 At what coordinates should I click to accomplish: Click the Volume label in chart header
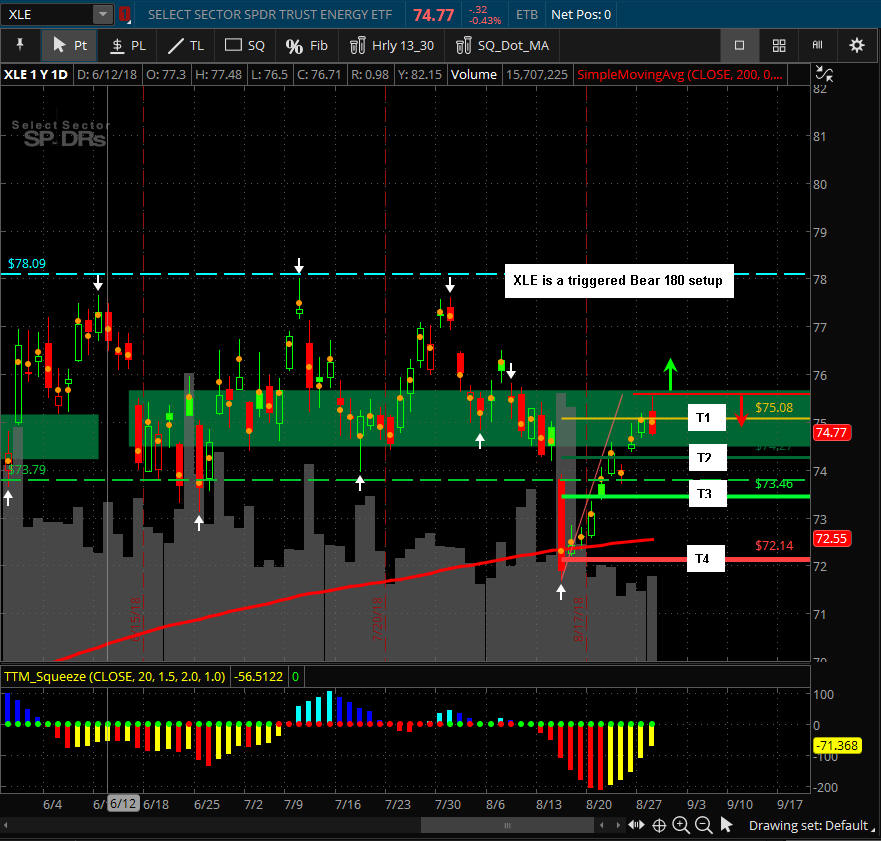click(x=474, y=74)
